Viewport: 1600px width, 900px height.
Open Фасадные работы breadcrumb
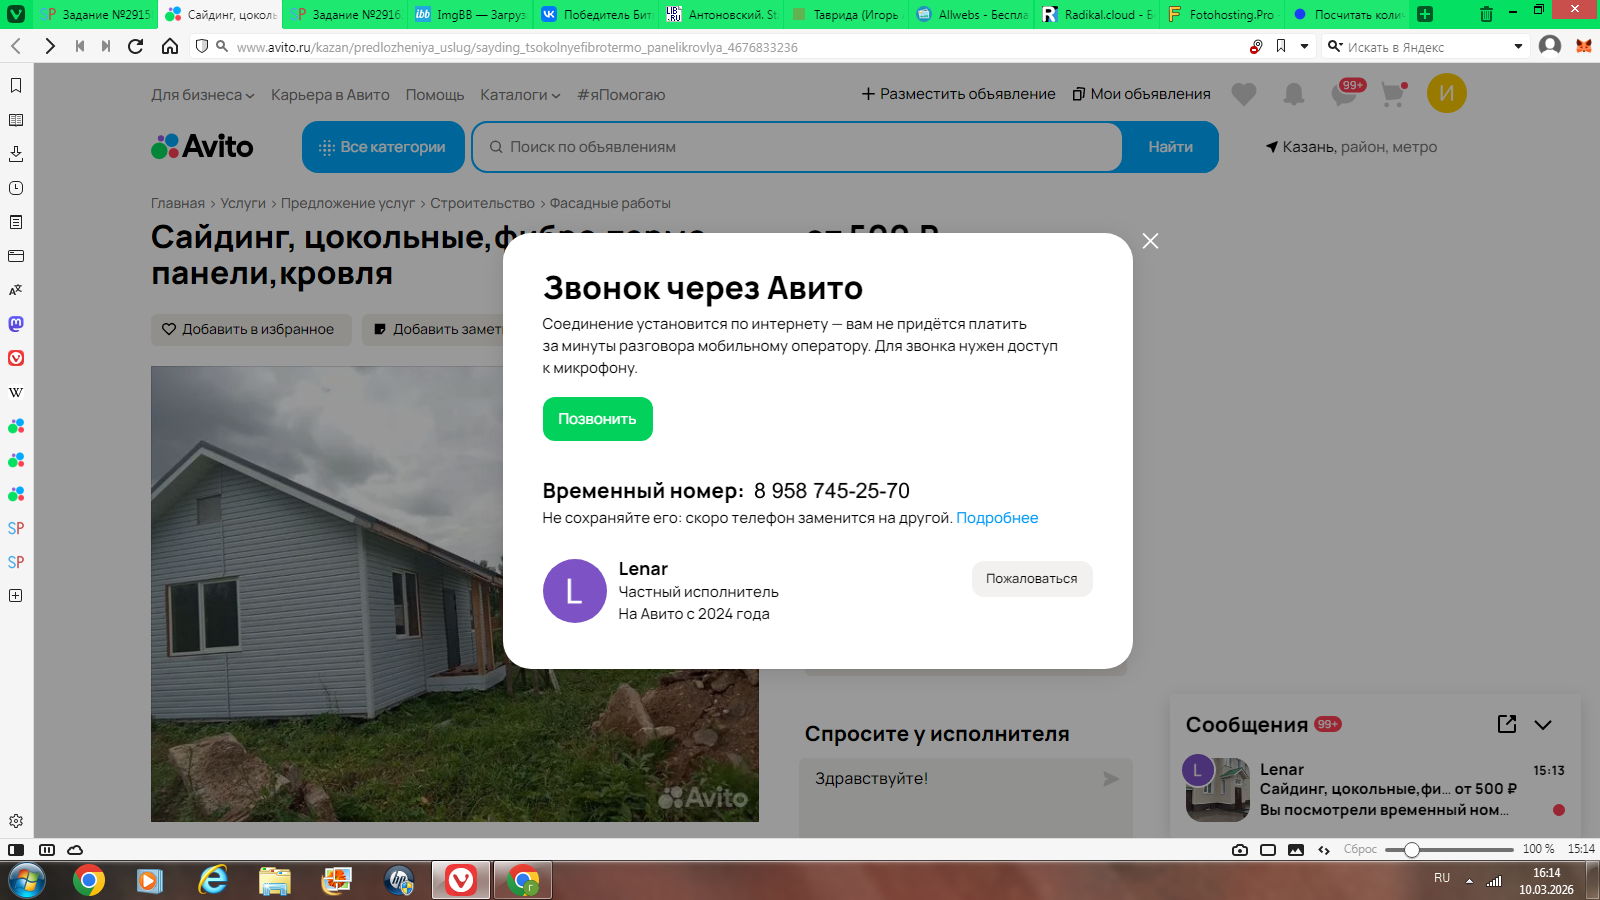point(610,203)
